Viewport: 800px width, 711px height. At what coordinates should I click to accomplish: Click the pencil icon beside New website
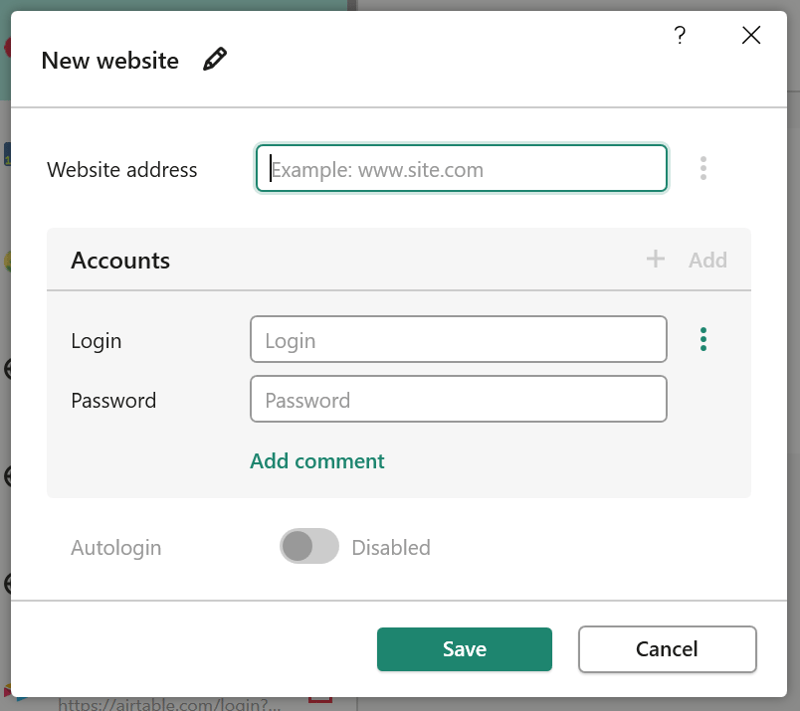(x=215, y=59)
